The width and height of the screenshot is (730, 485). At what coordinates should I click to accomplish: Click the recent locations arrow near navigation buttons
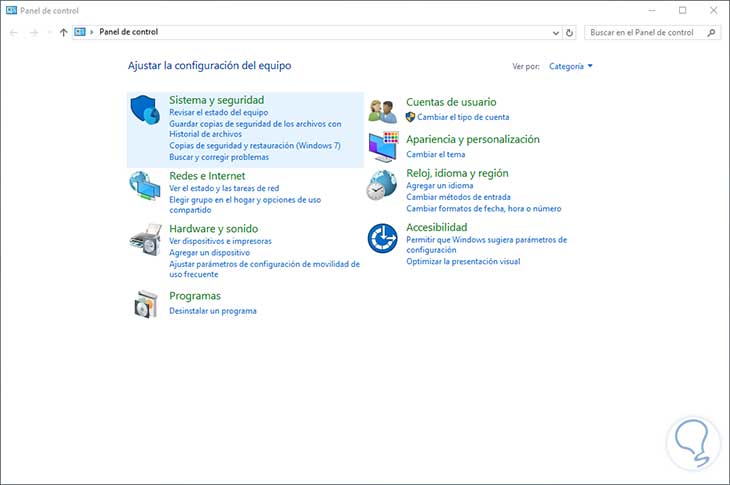(x=49, y=32)
